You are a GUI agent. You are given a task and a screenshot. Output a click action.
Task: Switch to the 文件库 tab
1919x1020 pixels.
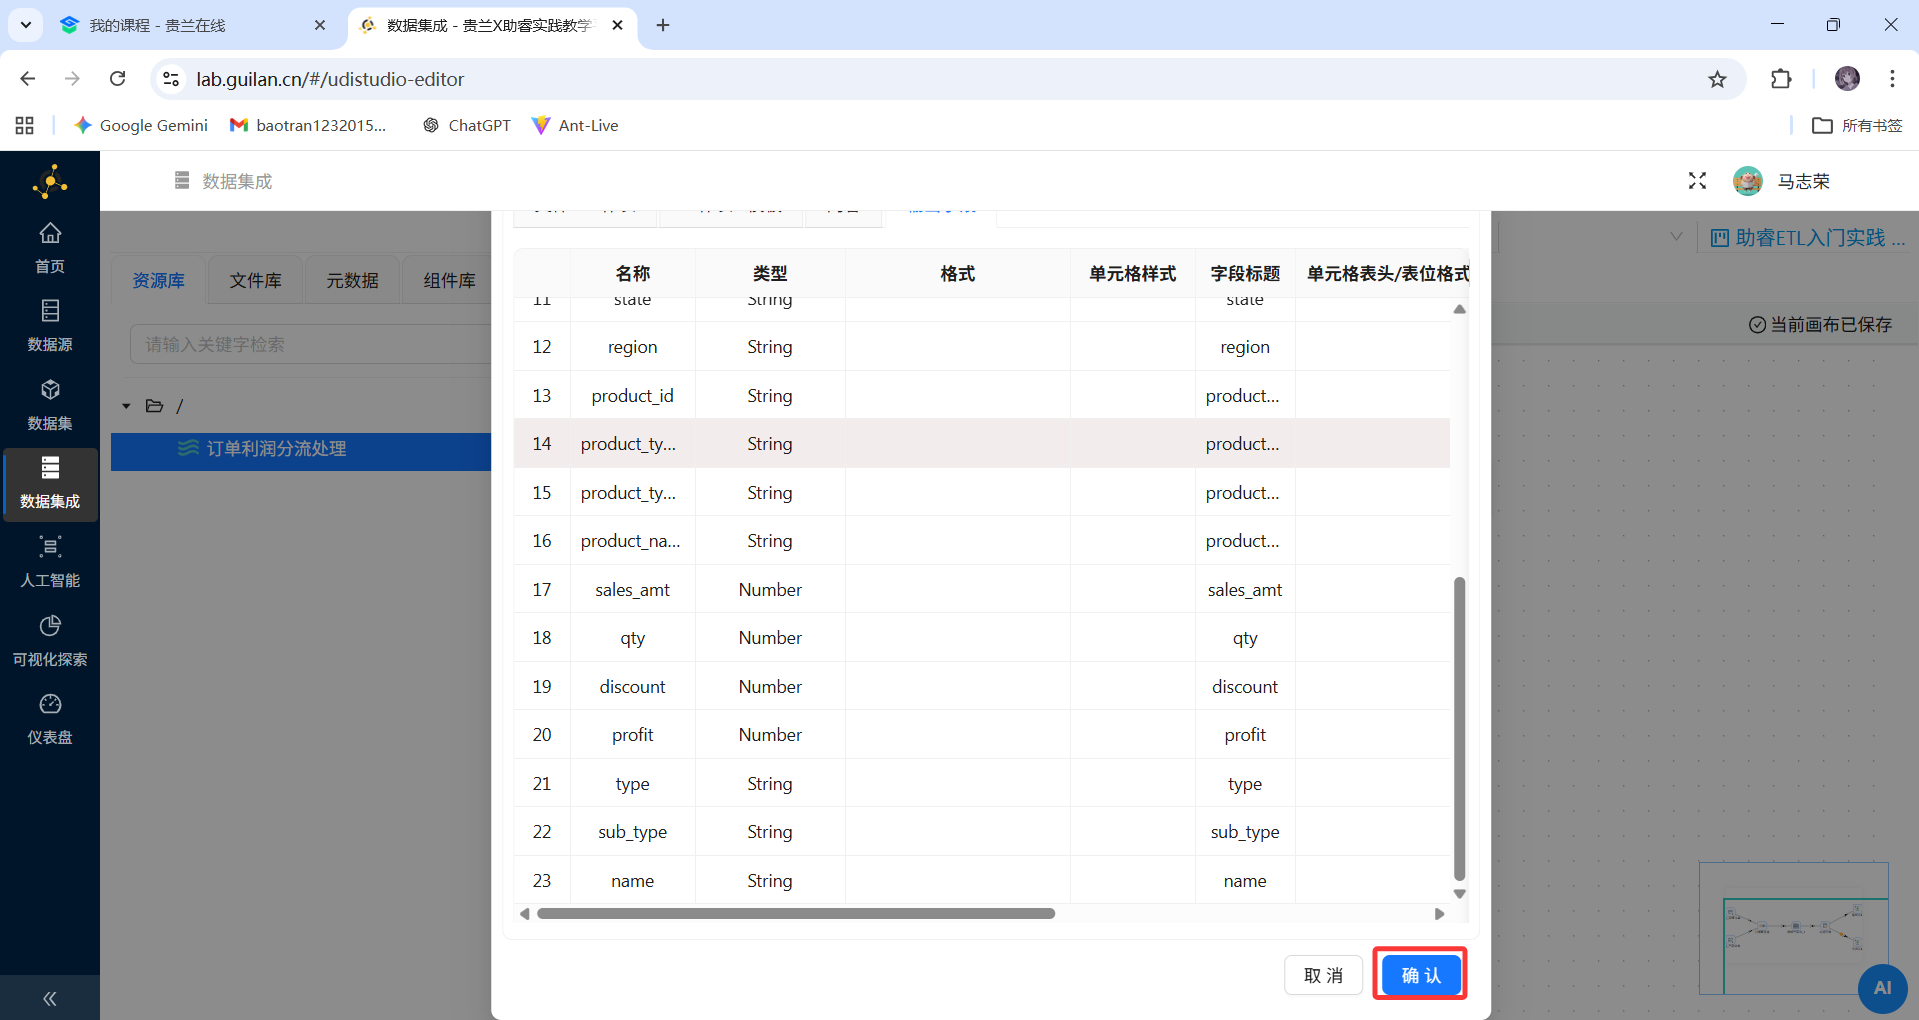pos(255,280)
